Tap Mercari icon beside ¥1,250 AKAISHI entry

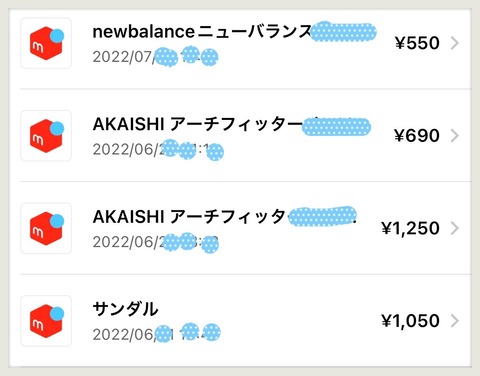[x=46, y=228]
